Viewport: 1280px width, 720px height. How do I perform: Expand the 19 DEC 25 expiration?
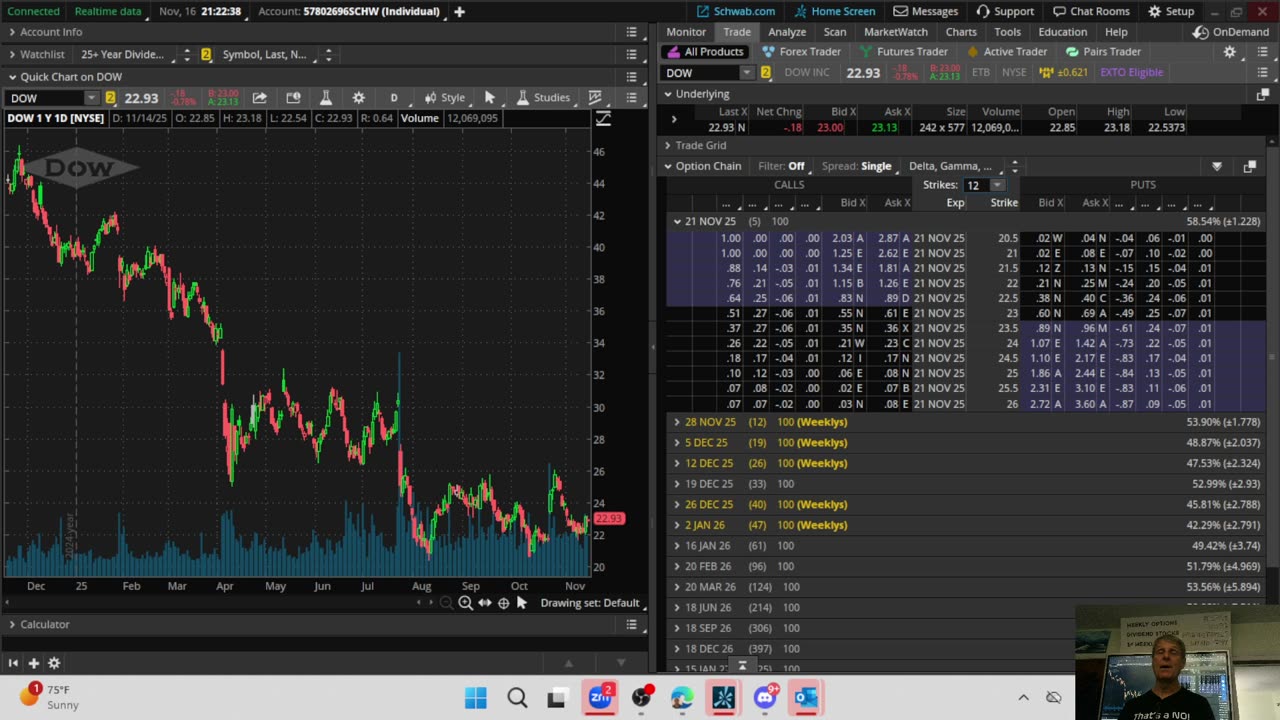(x=677, y=484)
